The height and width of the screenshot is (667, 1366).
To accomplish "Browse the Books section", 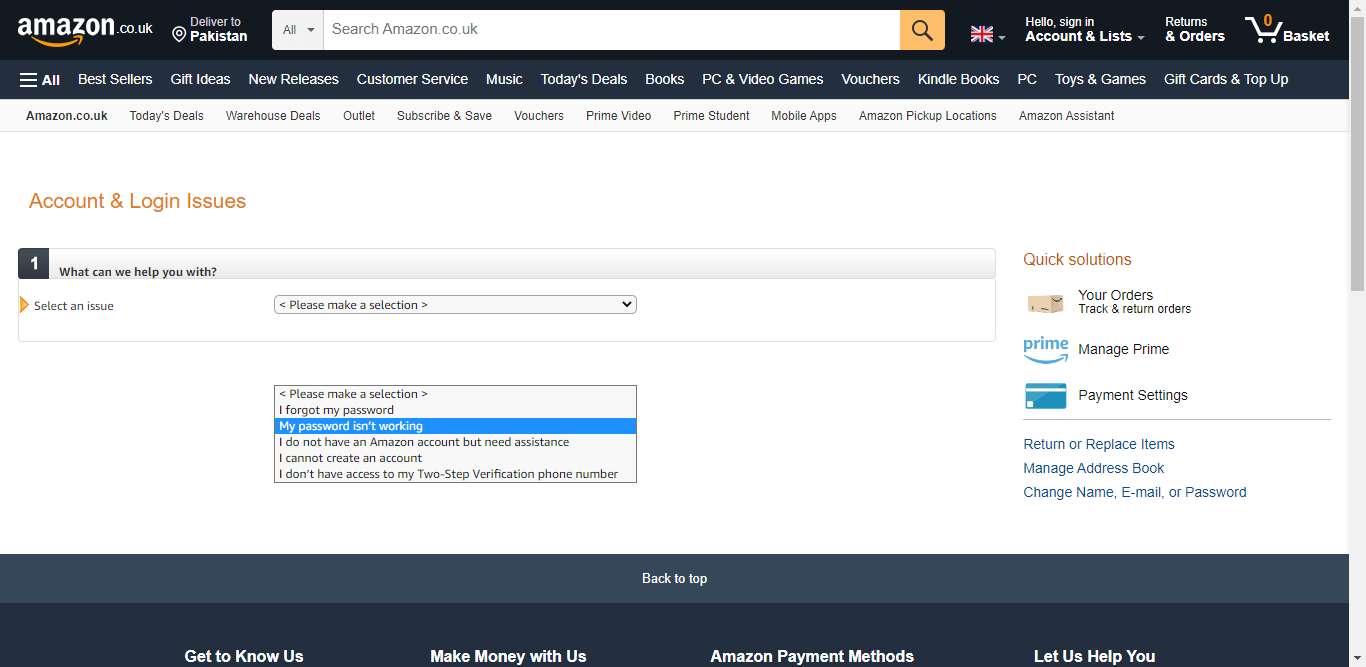I will pos(665,80).
